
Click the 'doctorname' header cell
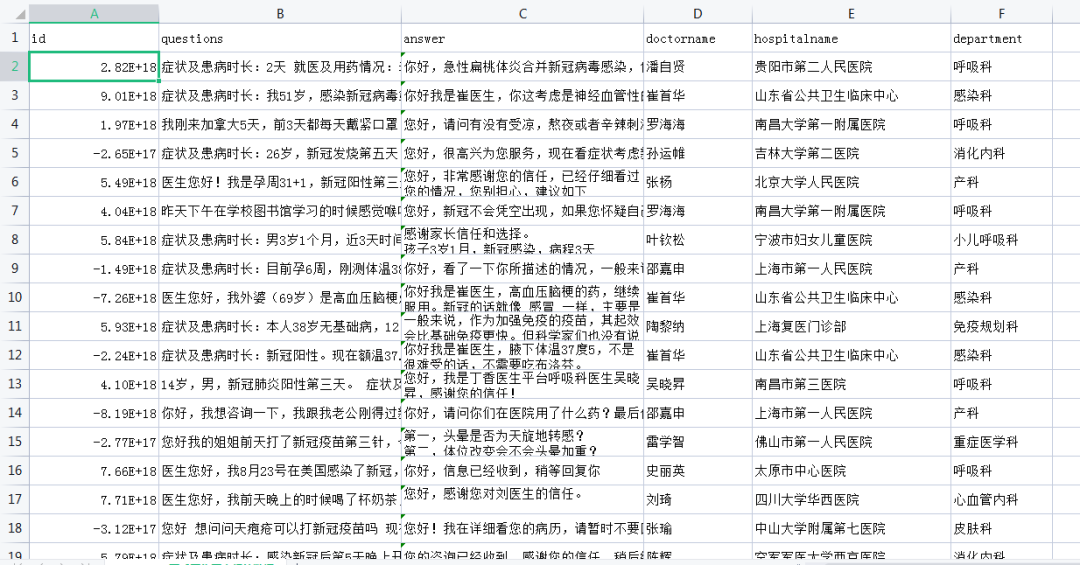698,38
